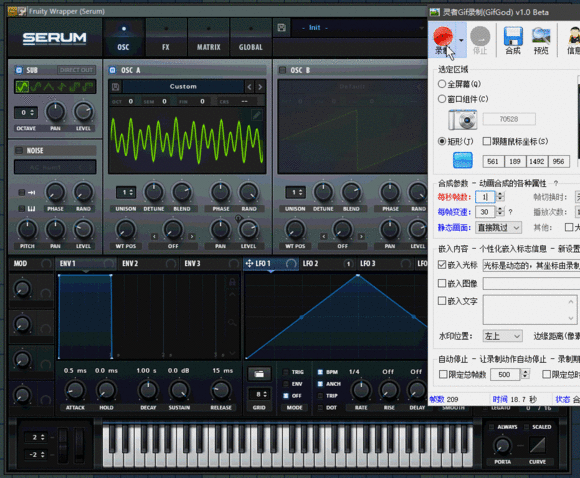
Task: Click the LFO 1 drag-assign cross icon
Action: [249, 263]
